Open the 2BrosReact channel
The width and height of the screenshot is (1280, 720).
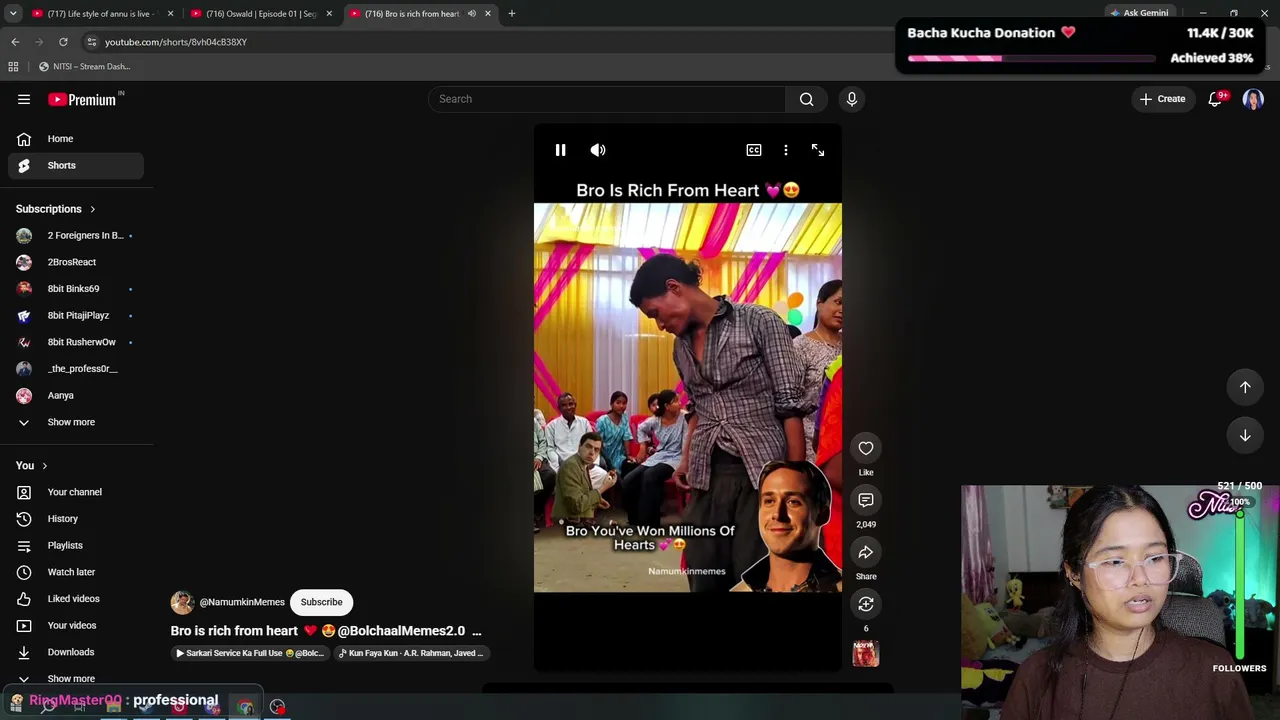[76, 262]
